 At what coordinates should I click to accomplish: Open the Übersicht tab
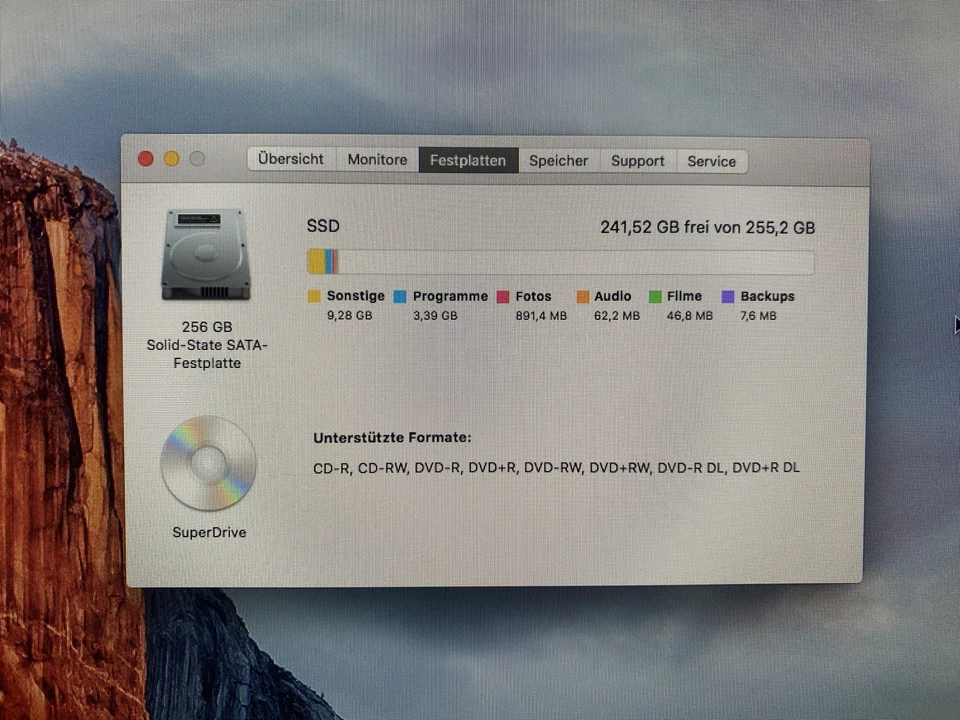[x=291, y=160]
